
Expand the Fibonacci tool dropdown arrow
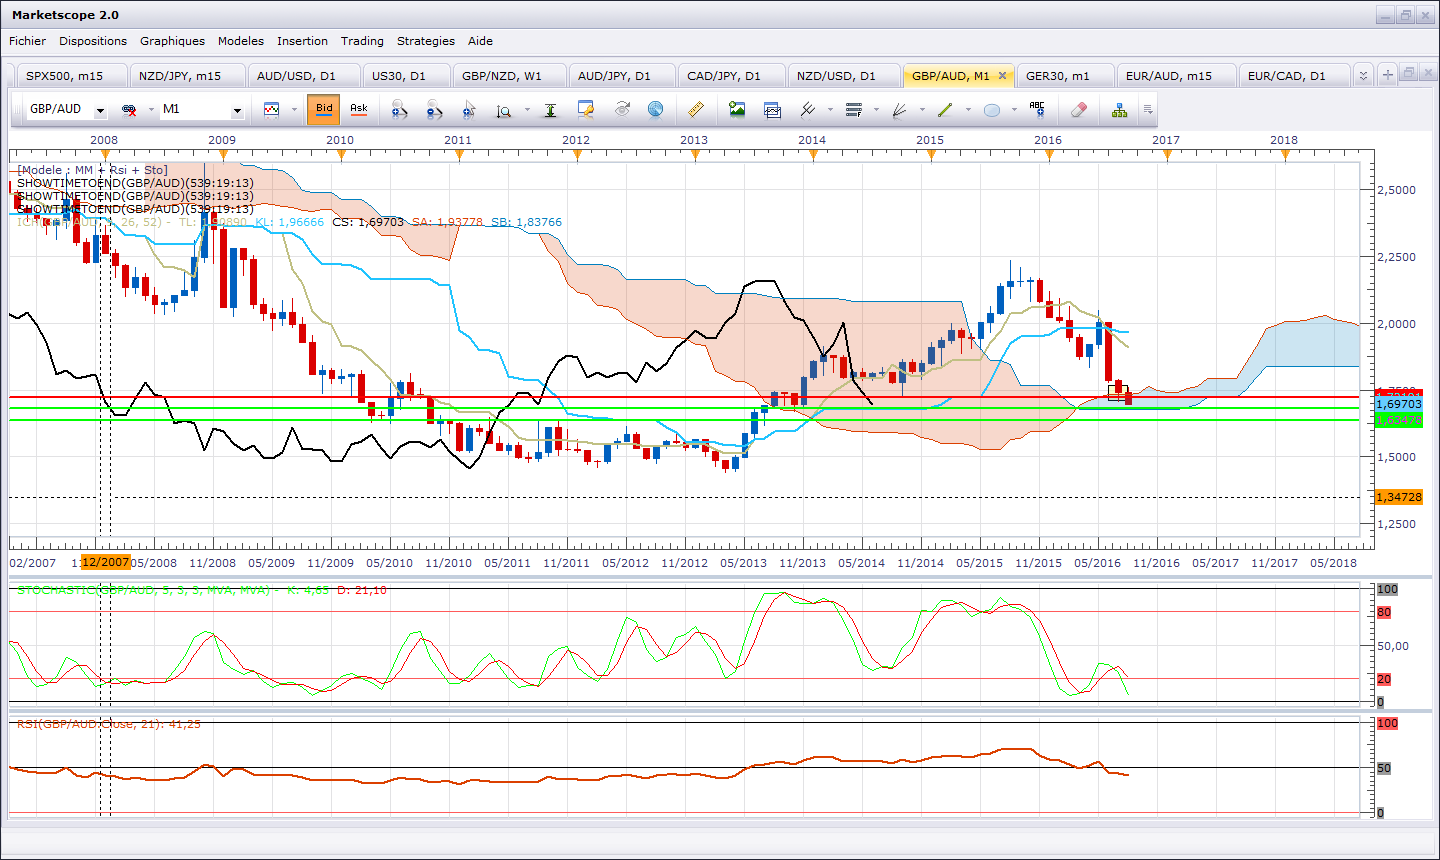coord(876,110)
